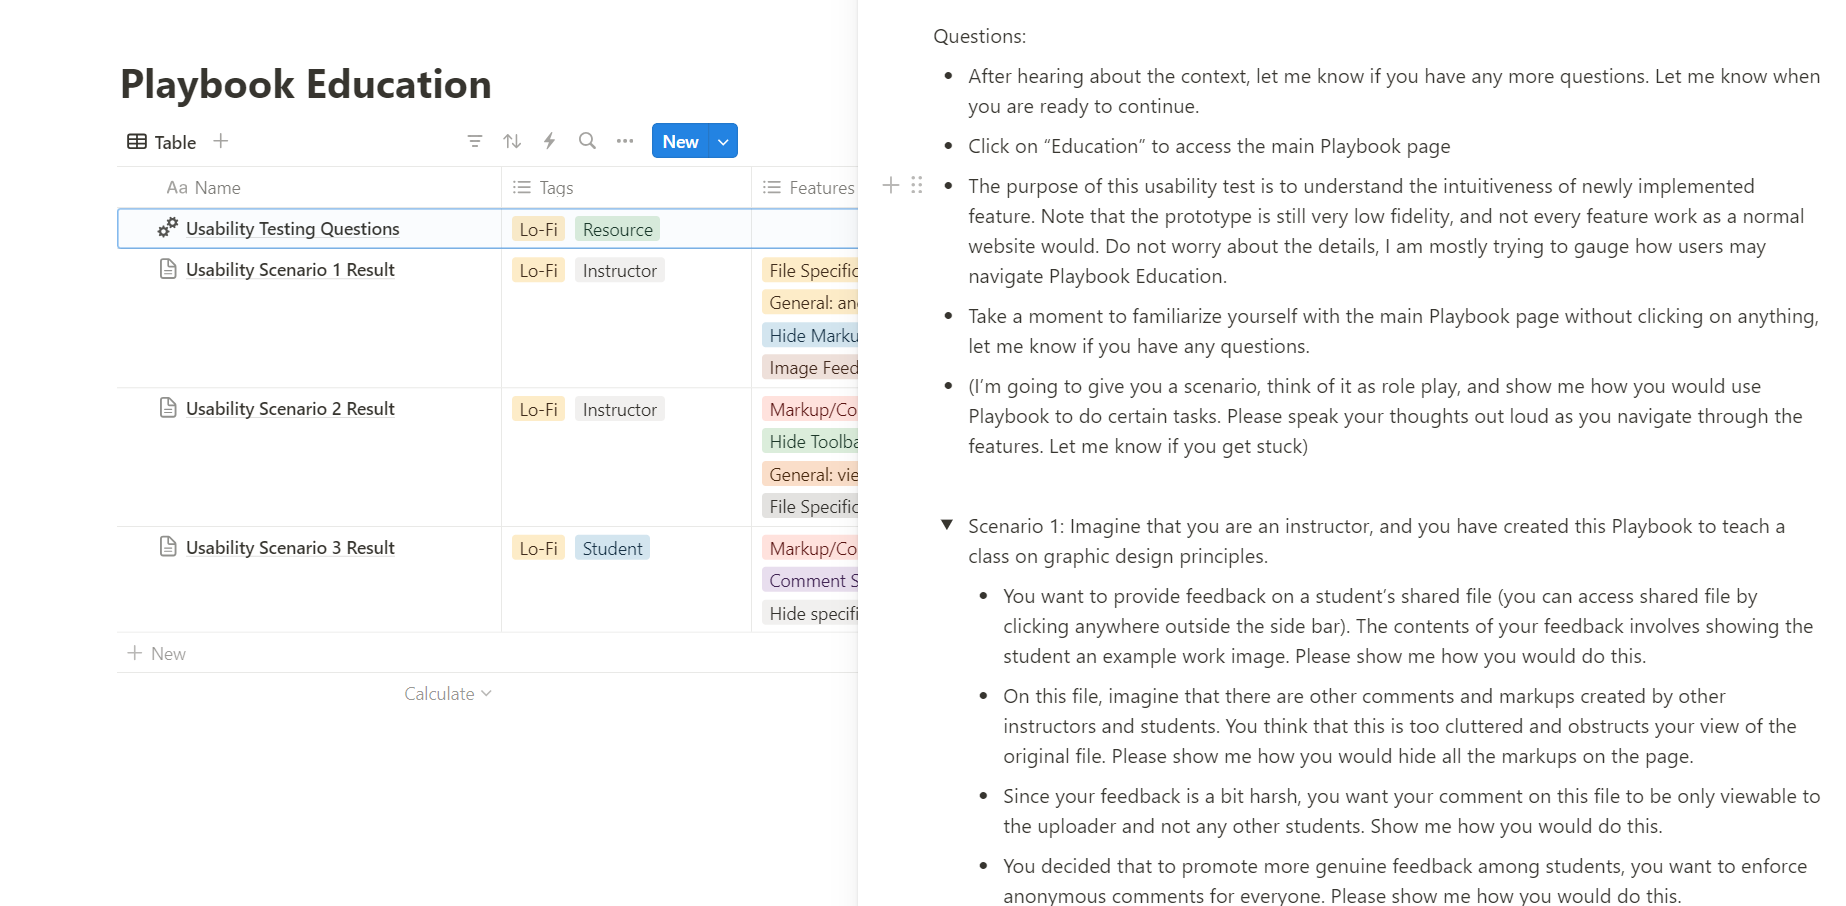Screen dimensions: 1846x906
Task: Click Markup/Co tag in Scenario 2 row
Action: pyautogui.click(x=810, y=409)
